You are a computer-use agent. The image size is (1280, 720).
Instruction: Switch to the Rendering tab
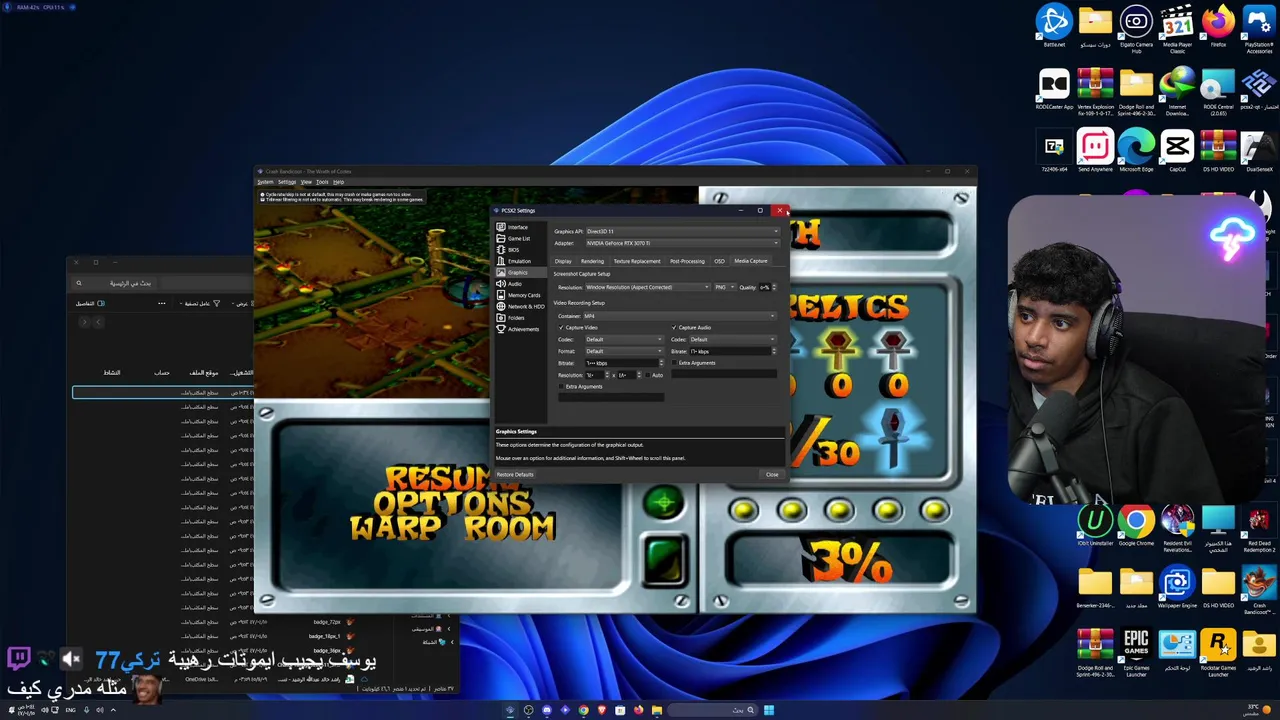point(592,261)
